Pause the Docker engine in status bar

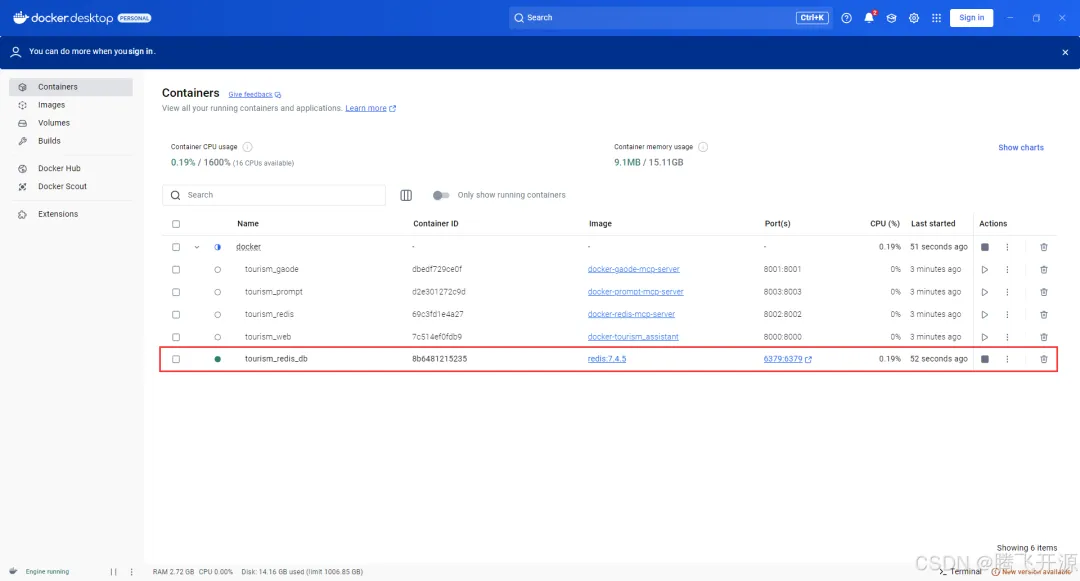(x=114, y=571)
